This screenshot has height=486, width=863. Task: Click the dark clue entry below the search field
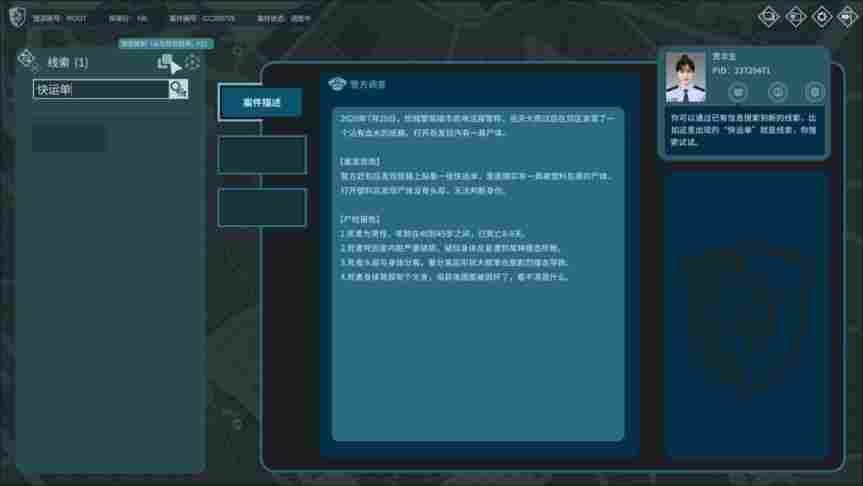(68, 138)
